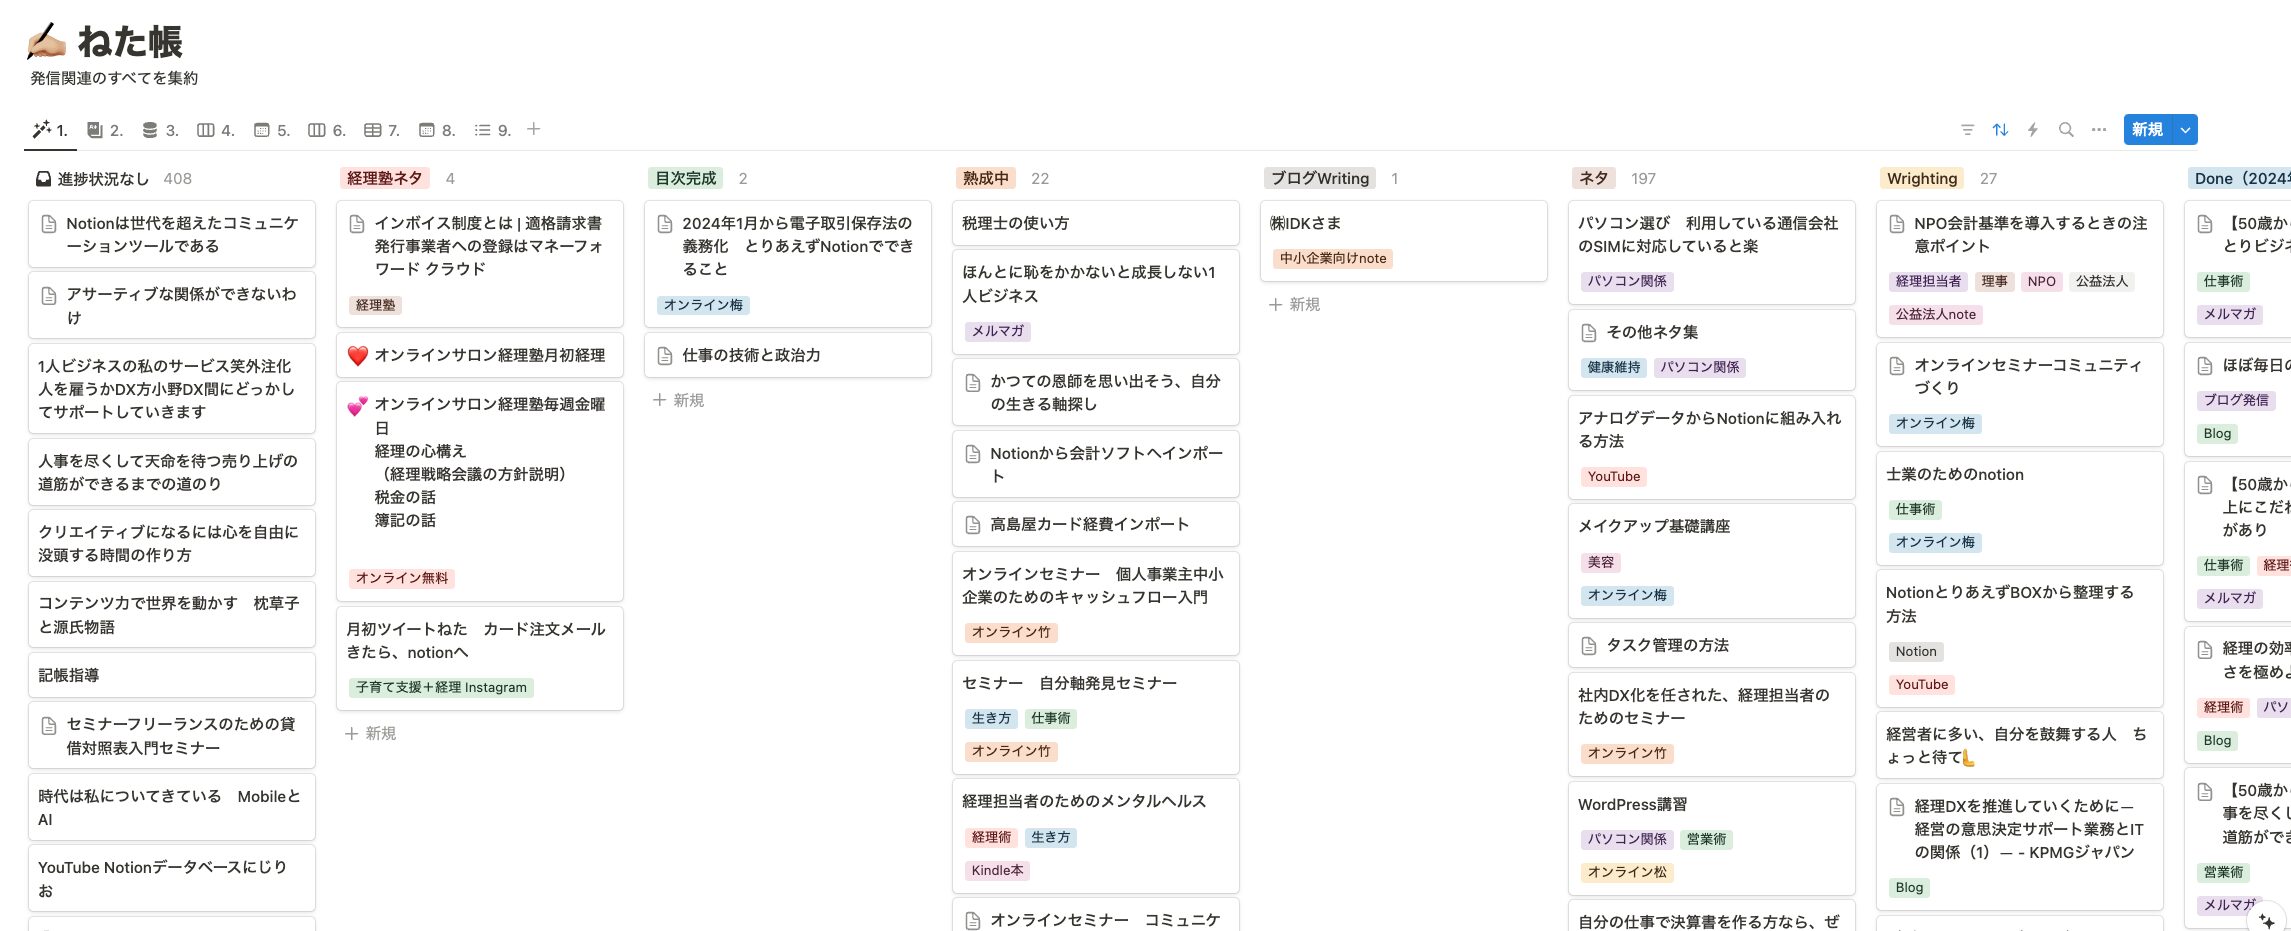Open page icon on かつての恩師 card
2291x931 pixels.
click(x=973, y=383)
